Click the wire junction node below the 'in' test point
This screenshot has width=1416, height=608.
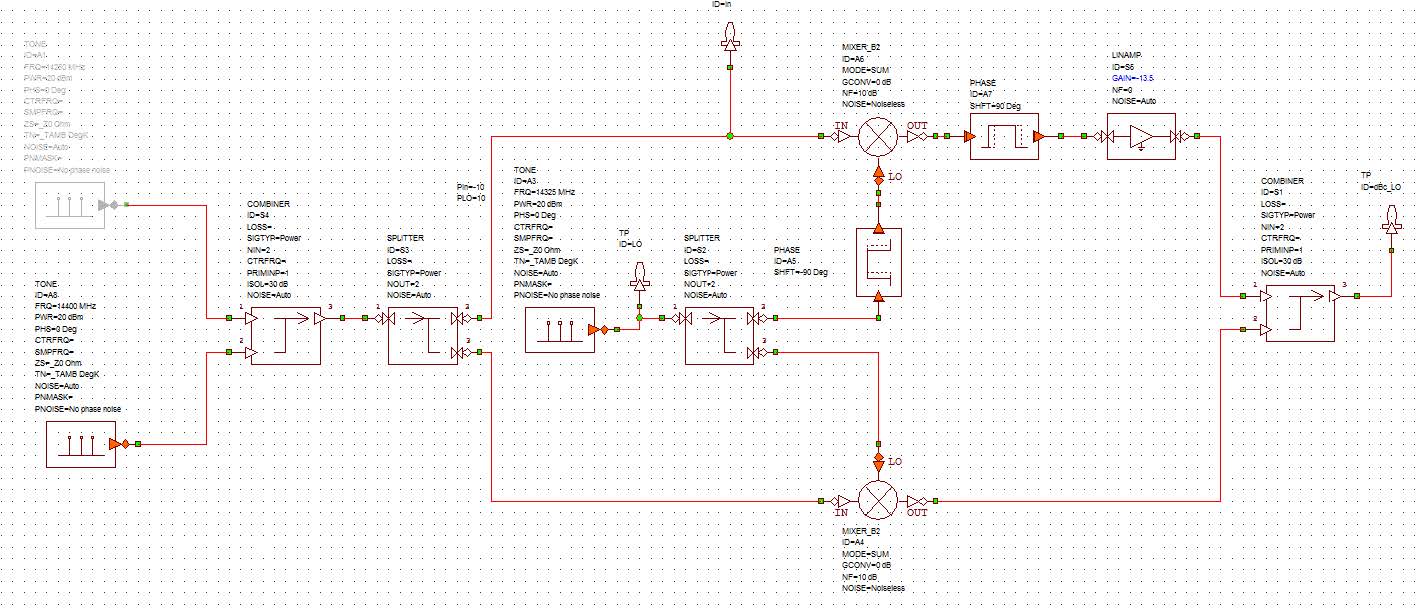pyautogui.click(x=731, y=136)
